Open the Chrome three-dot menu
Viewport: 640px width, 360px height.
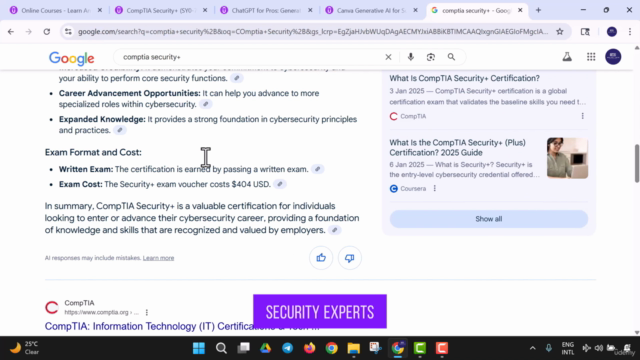[x=630, y=31]
